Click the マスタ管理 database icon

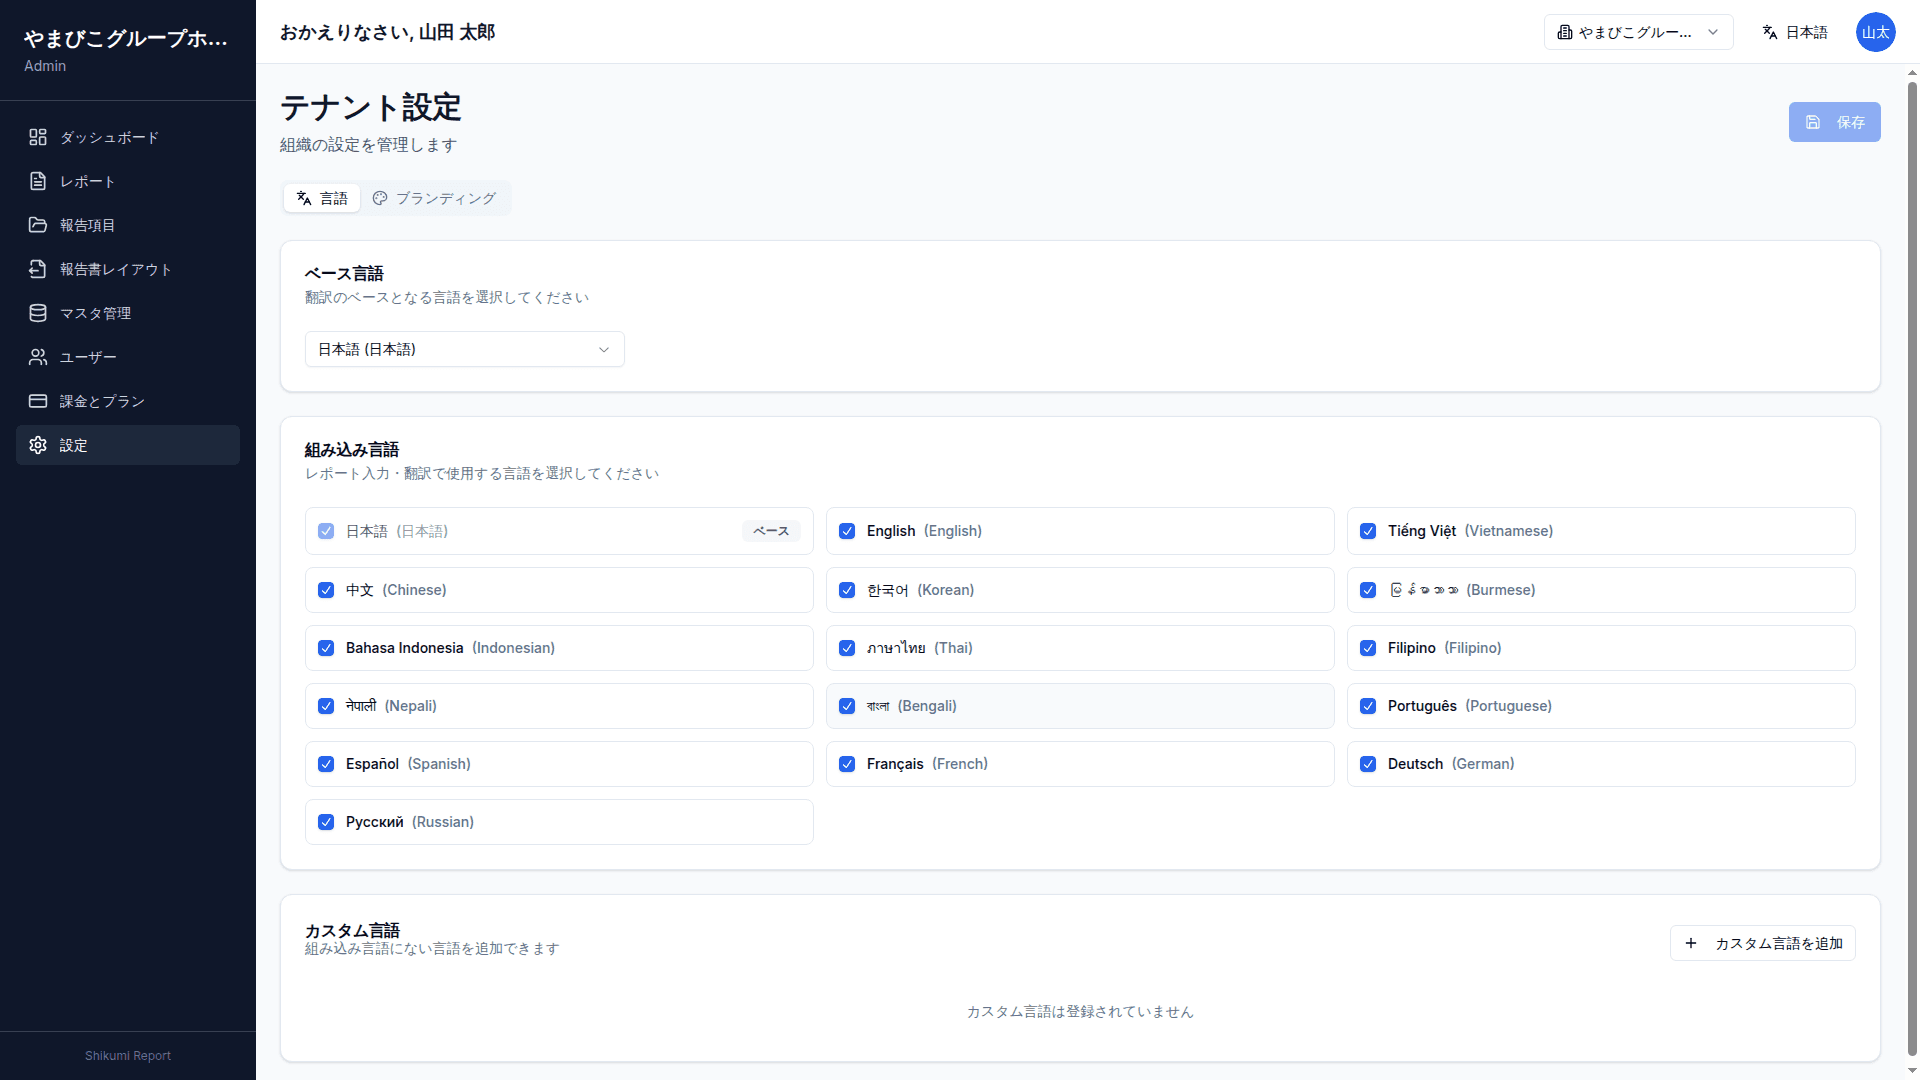point(38,313)
